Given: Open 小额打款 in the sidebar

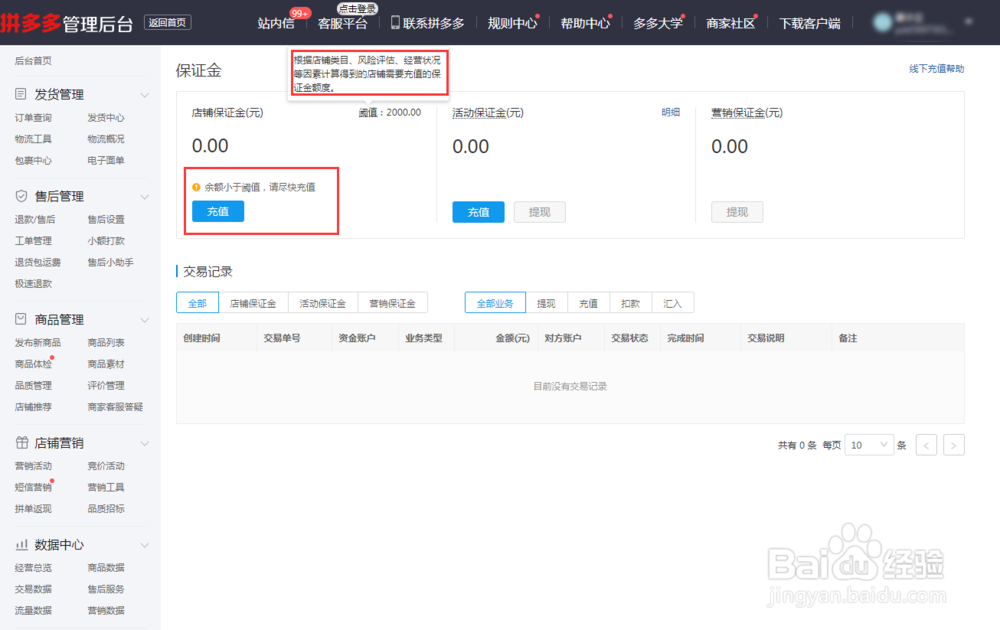Looking at the screenshot, I should pos(106,240).
